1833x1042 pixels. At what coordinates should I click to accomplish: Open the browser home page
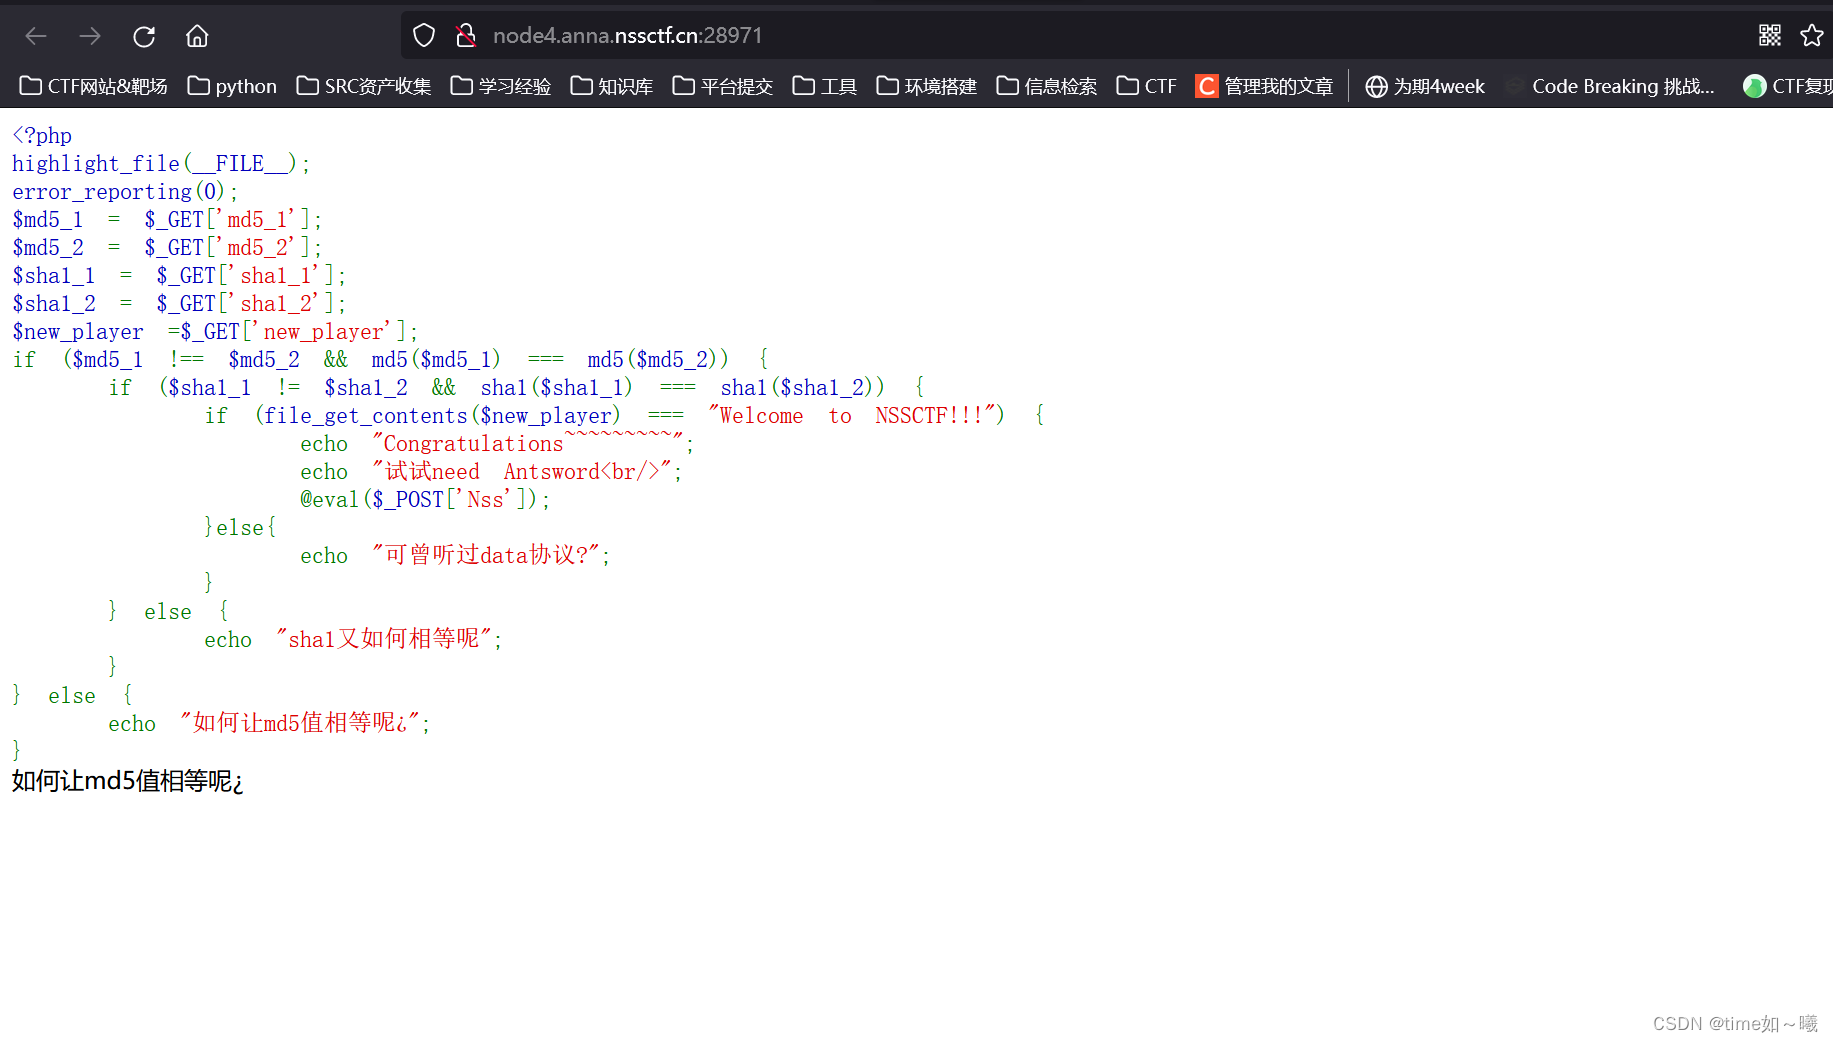point(197,36)
